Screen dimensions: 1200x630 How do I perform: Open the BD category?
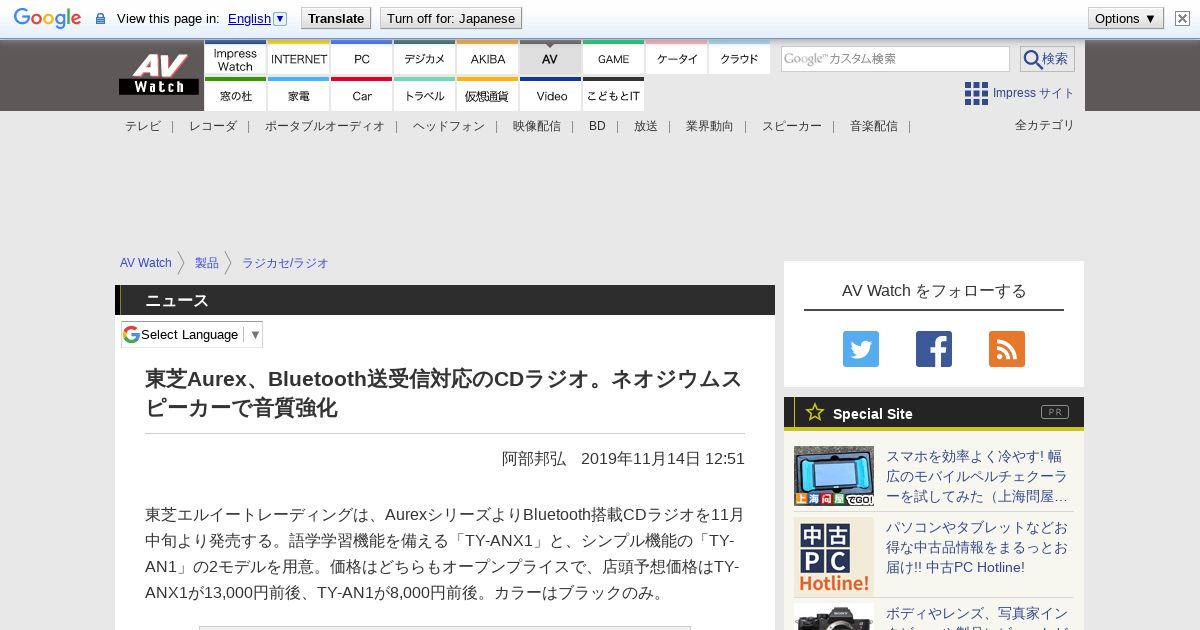point(597,126)
